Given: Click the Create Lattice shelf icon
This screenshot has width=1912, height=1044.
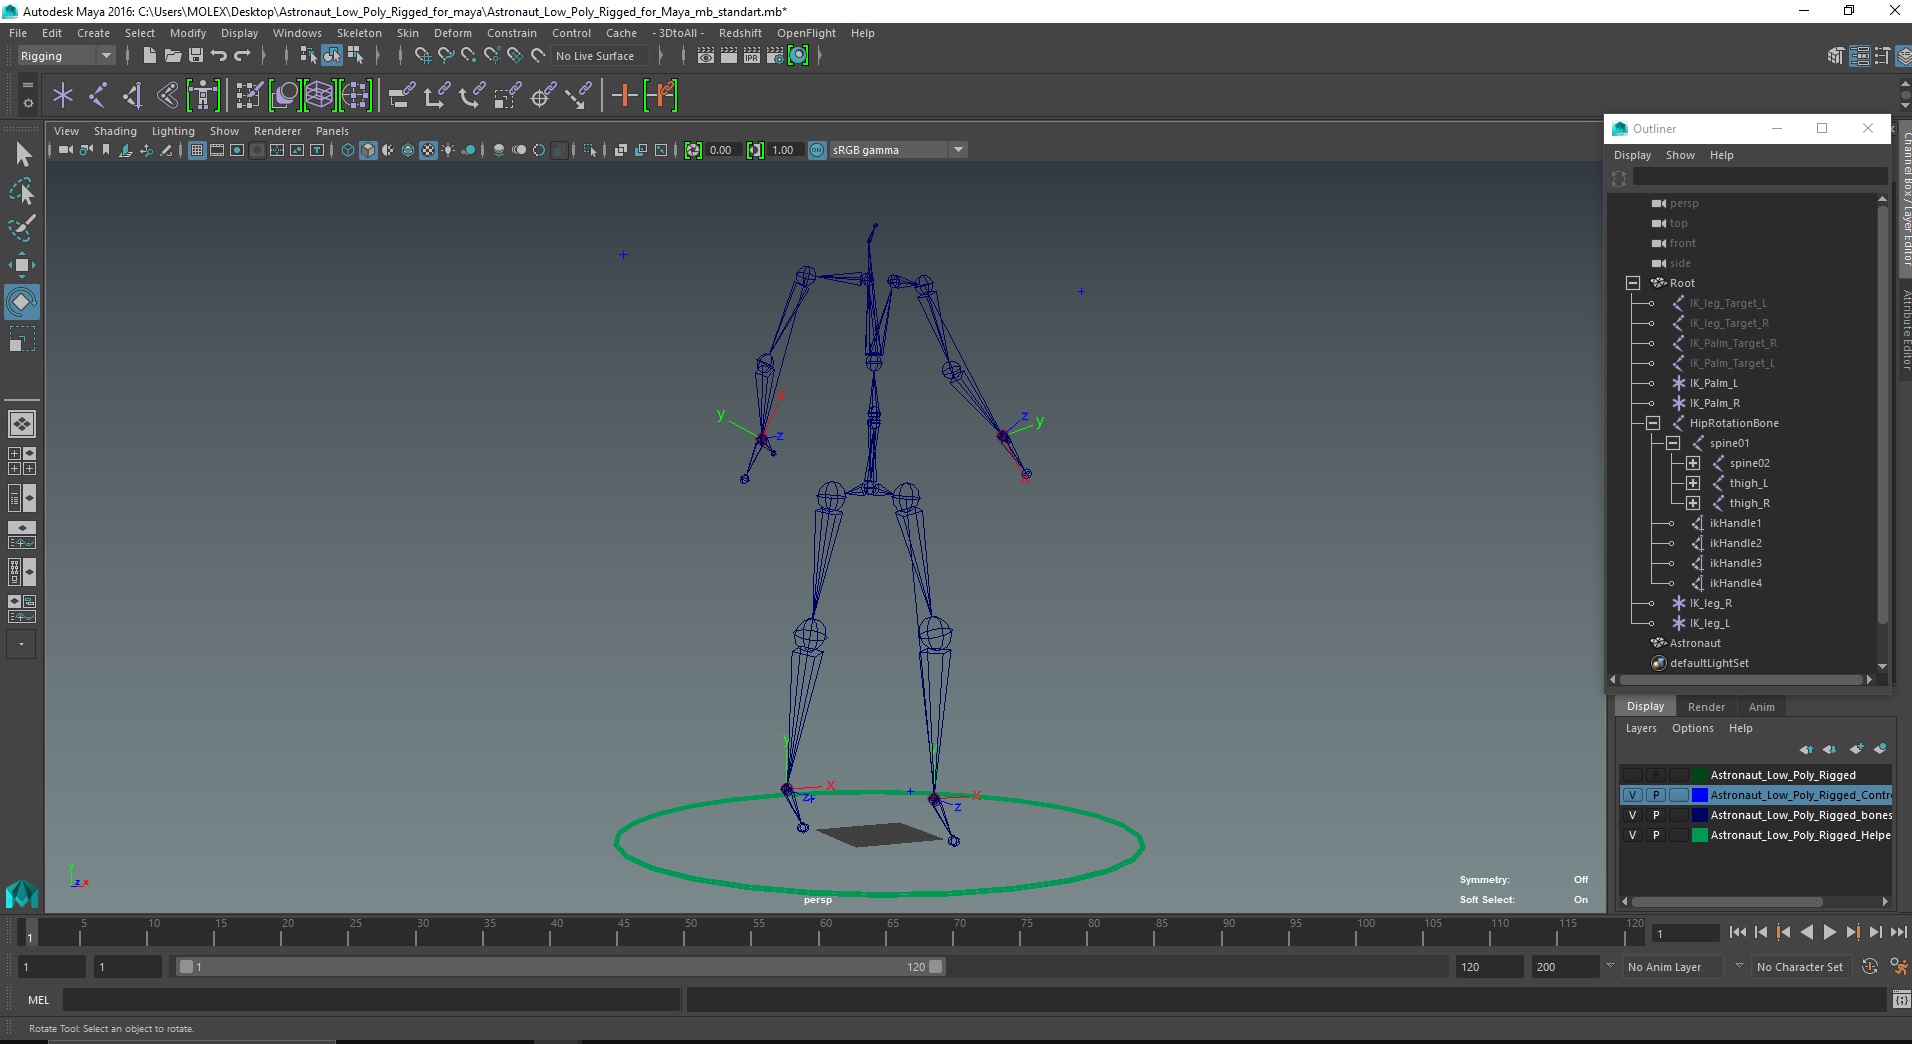Looking at the screenshot, I should [x=319, y=96].
